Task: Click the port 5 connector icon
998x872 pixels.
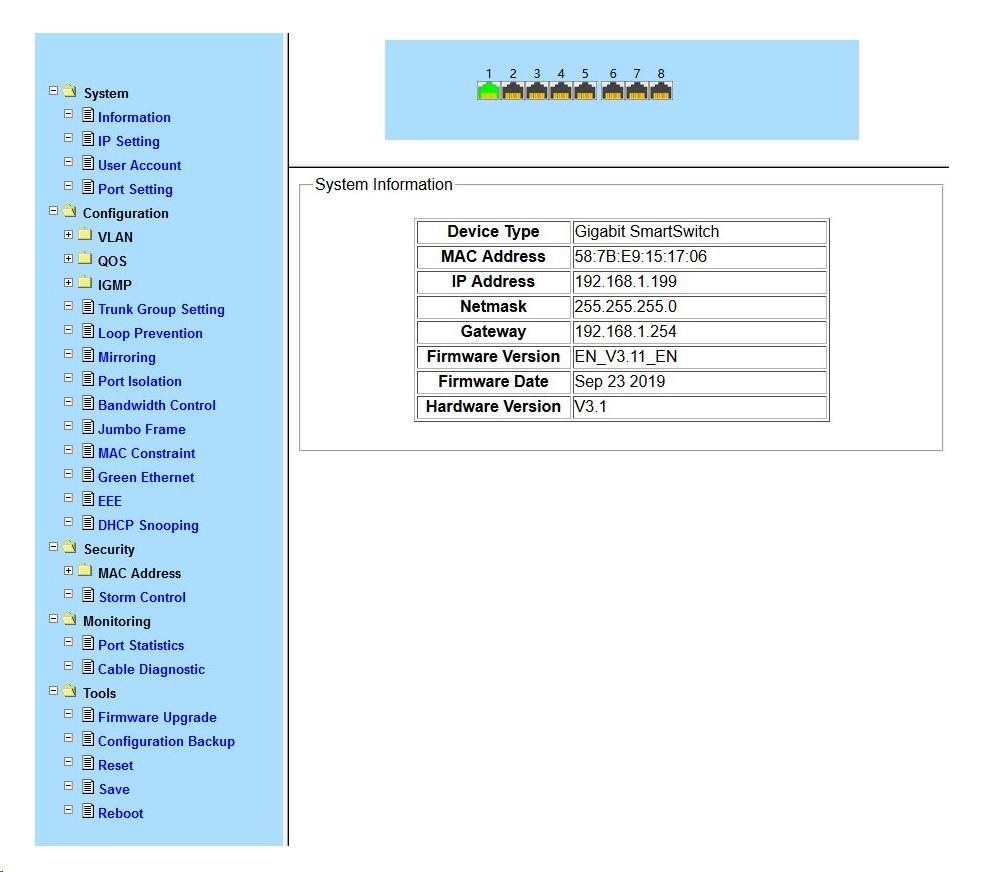Action: pos(585,90)
